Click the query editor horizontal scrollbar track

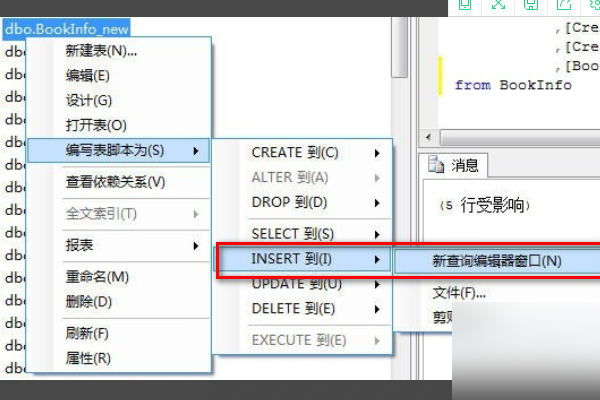520,137
